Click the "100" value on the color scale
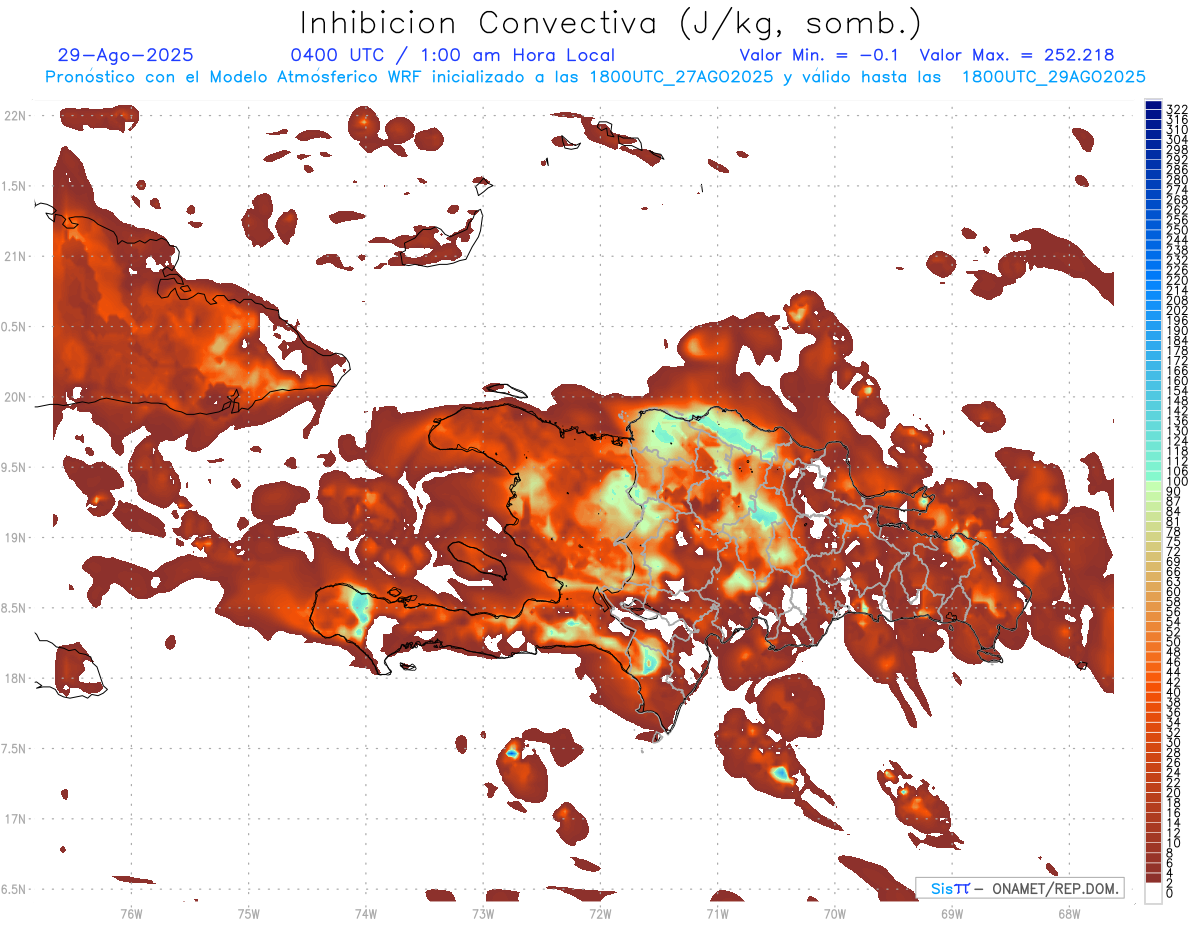Image resolution: width=1200 pixels, height=927 pixels. pos(1176,482)
